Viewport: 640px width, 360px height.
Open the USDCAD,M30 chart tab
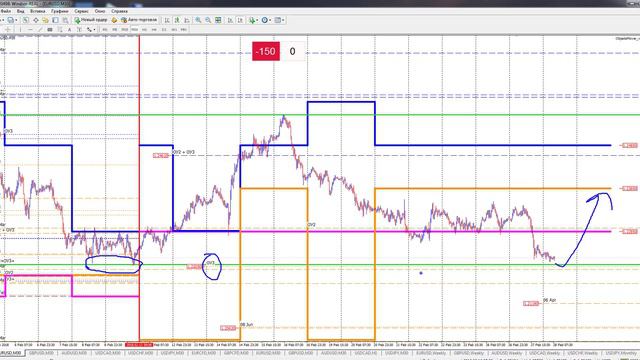coord(107,353)
